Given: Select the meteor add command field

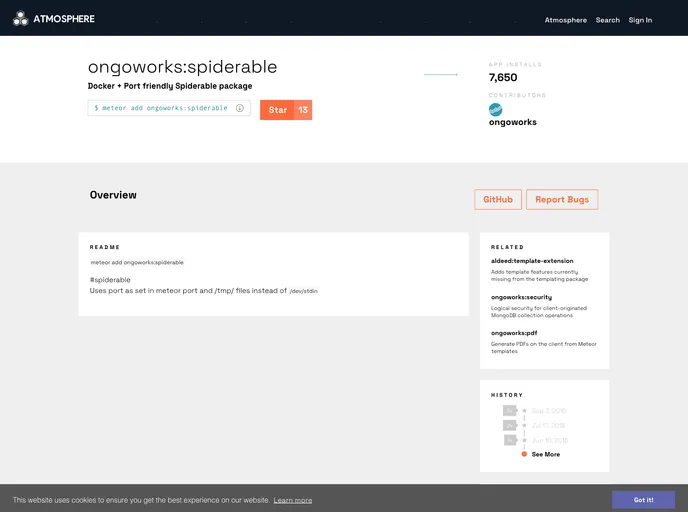Looking at the screenshot, I should pyautogui.click(x=169, y=108).
